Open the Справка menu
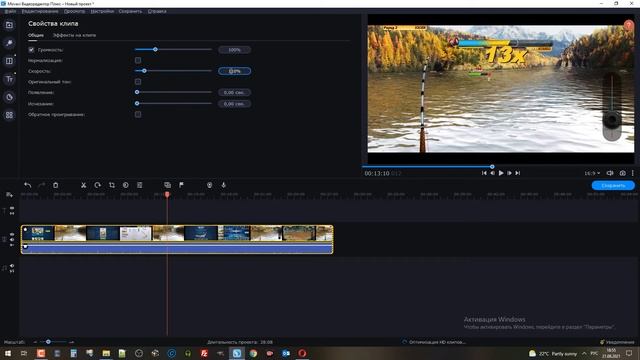 pos(157,11)
